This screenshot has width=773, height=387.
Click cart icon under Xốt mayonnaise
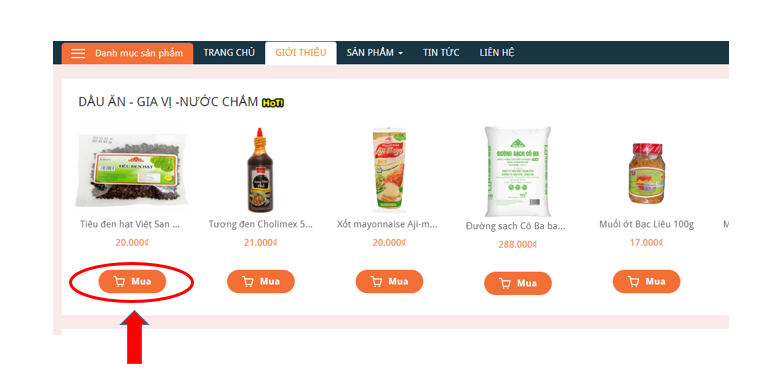click(x=376, y=281)
